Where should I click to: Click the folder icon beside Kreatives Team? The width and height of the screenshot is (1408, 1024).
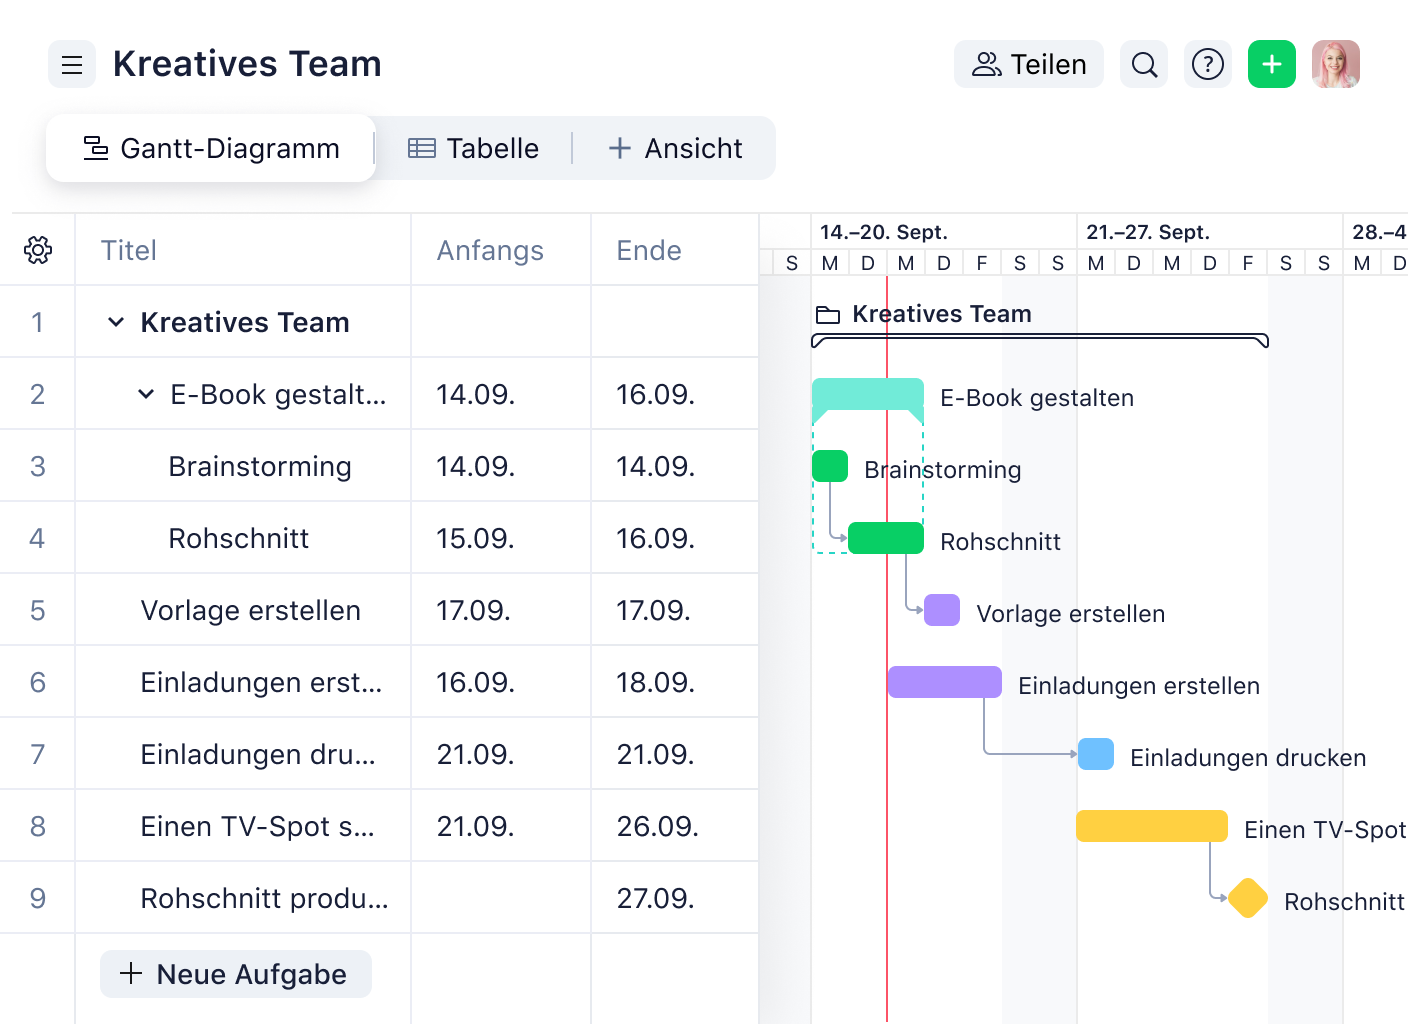coord(828,313)
